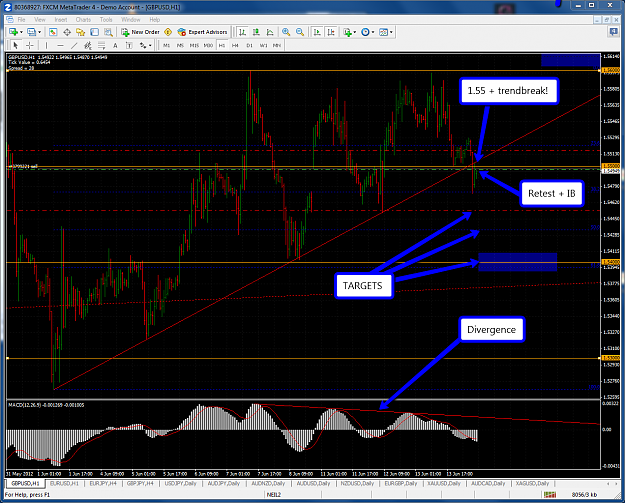
Task: Toggle Expert Advisors trading
Action: [202, 32]
